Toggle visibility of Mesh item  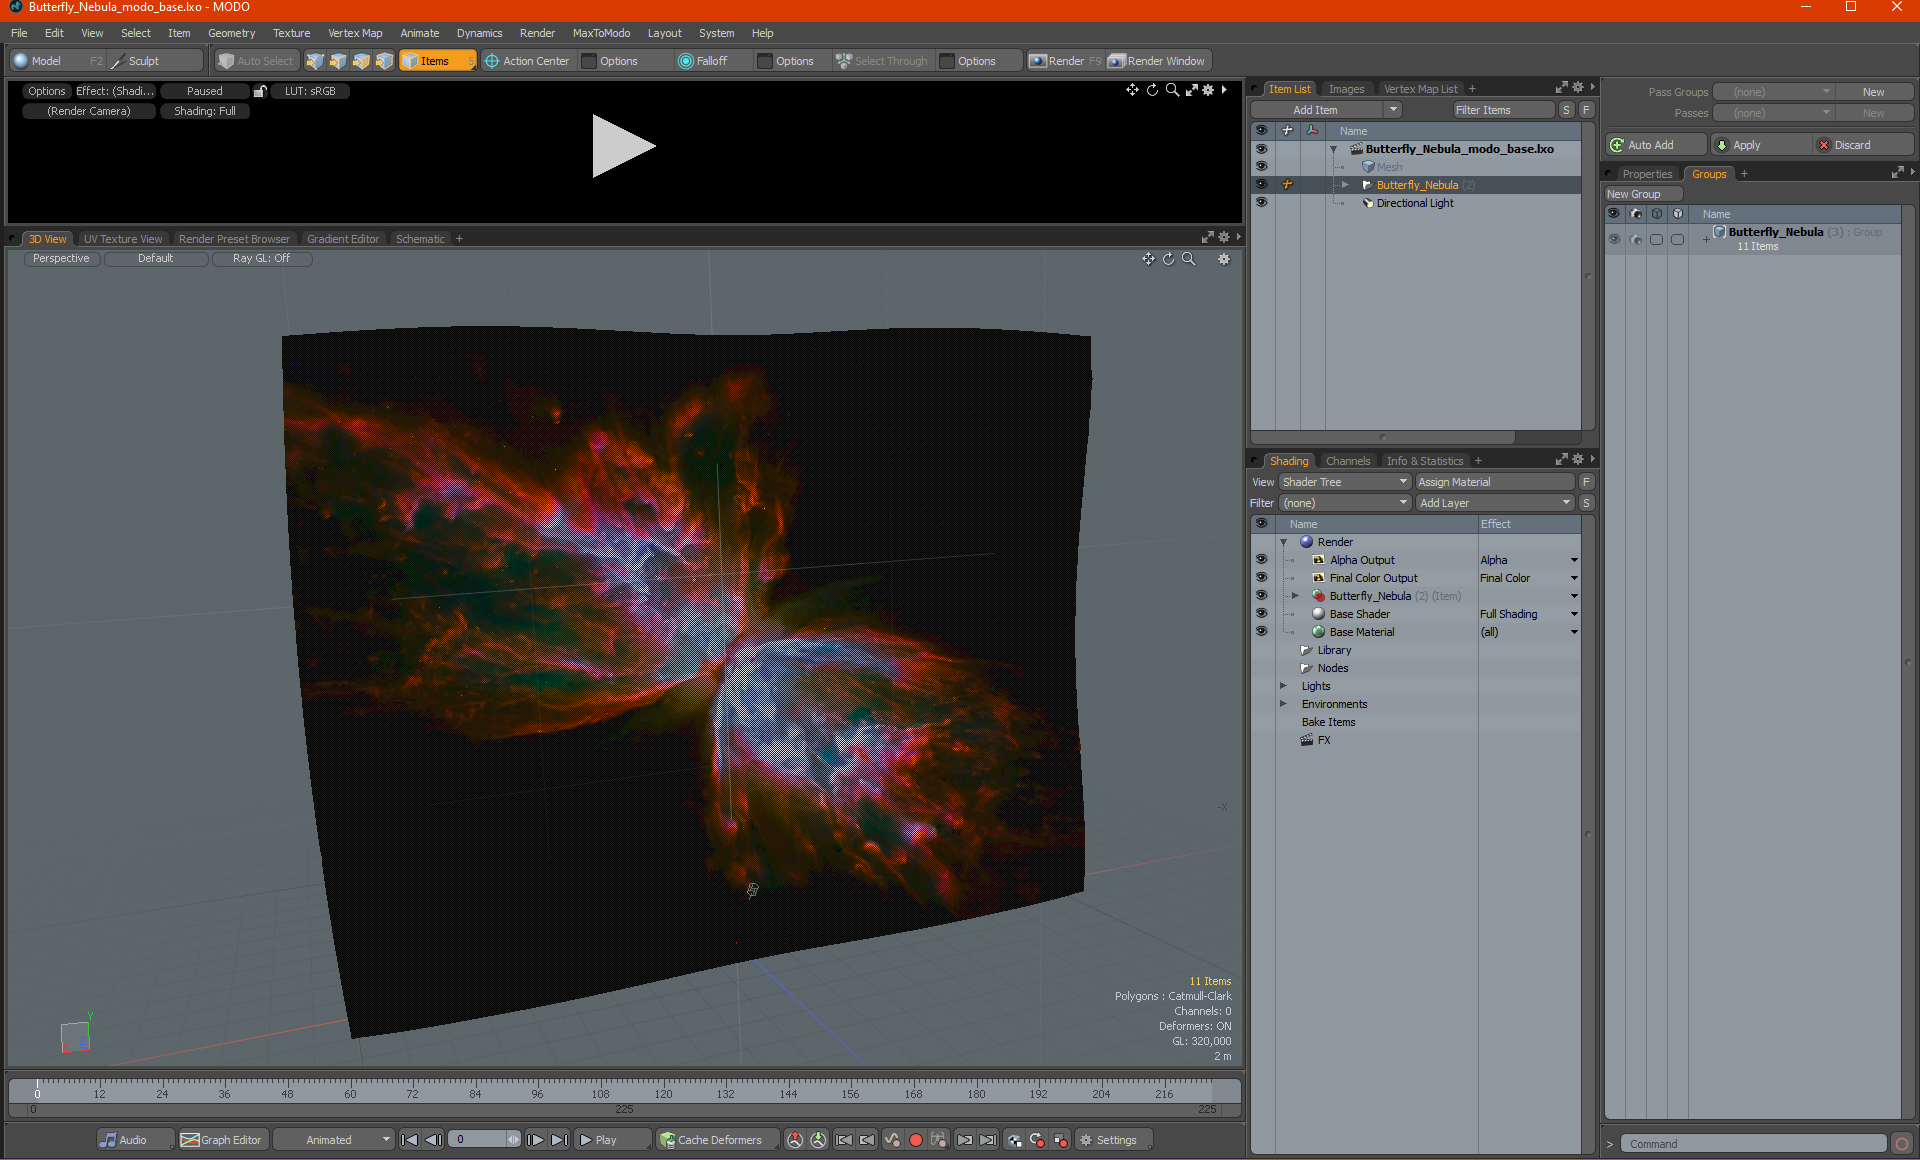pos(1261,167)
